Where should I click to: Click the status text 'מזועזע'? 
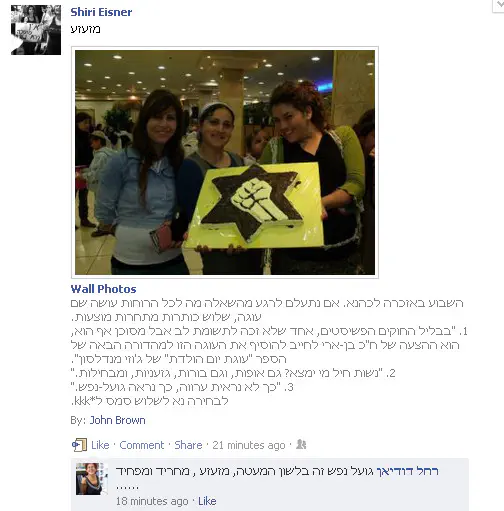point(85,29)
